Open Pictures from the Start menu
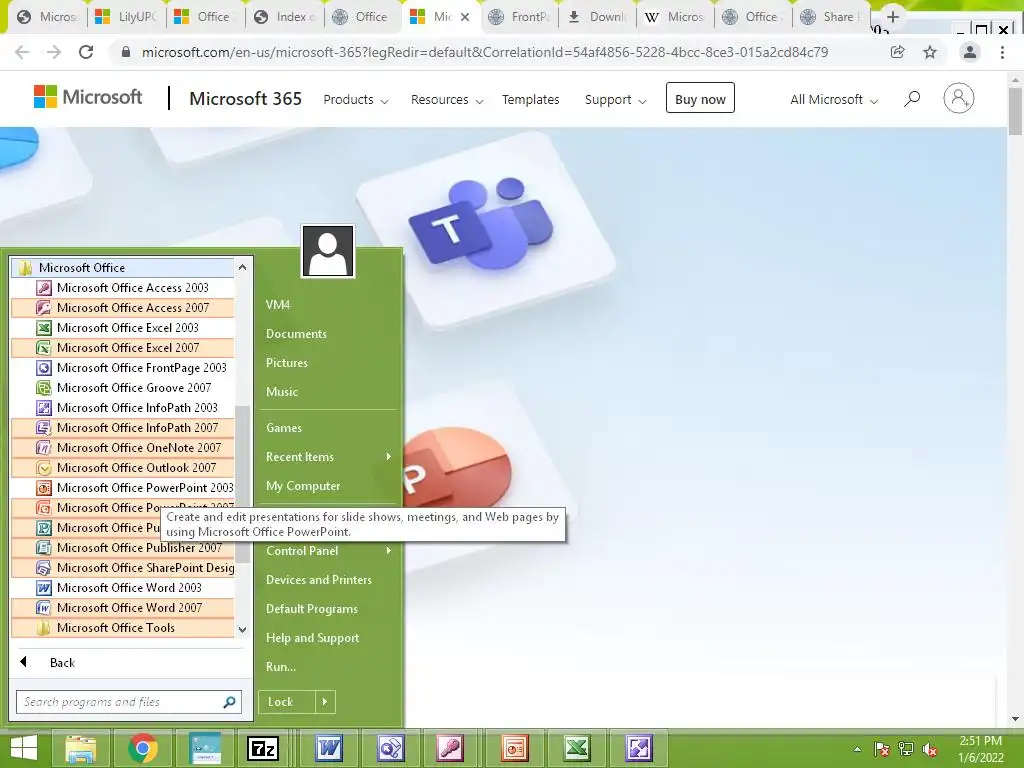1024x768 pixels. pyautogui.click(x=287, y=363)
